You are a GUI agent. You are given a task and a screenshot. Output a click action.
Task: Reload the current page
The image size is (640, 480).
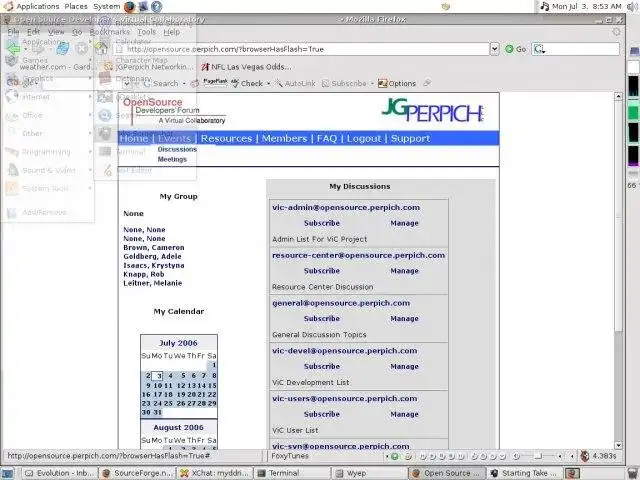(62, 49)
